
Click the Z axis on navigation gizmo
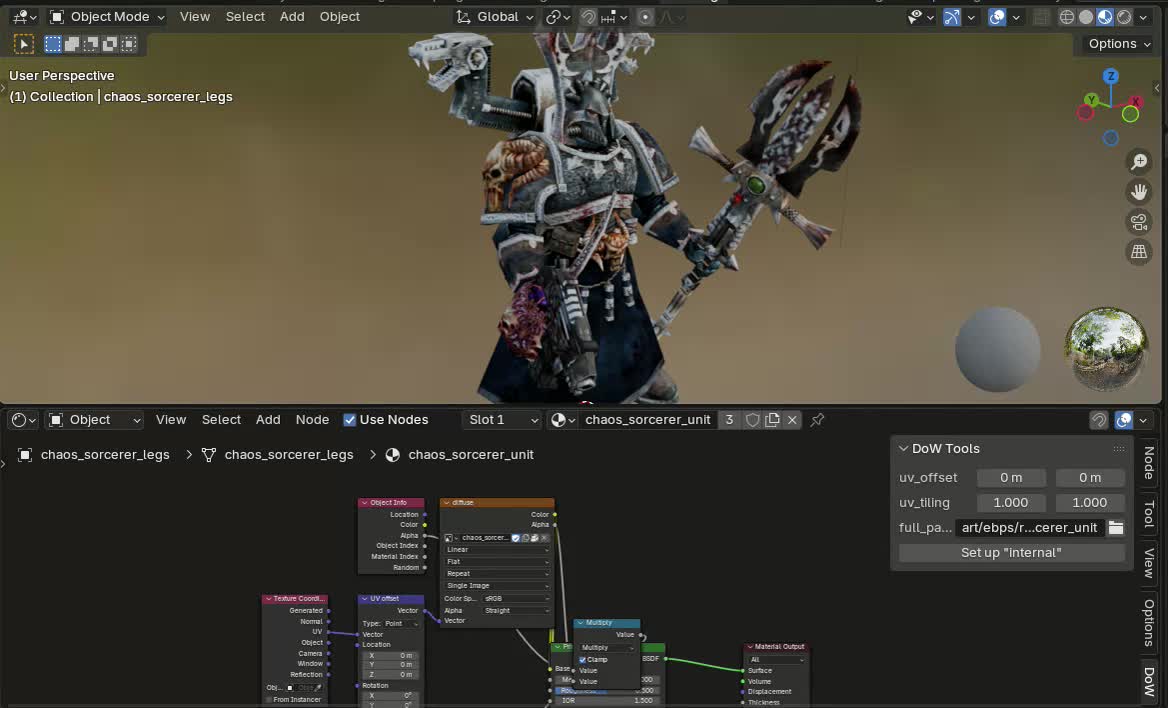coord(1111,76)
